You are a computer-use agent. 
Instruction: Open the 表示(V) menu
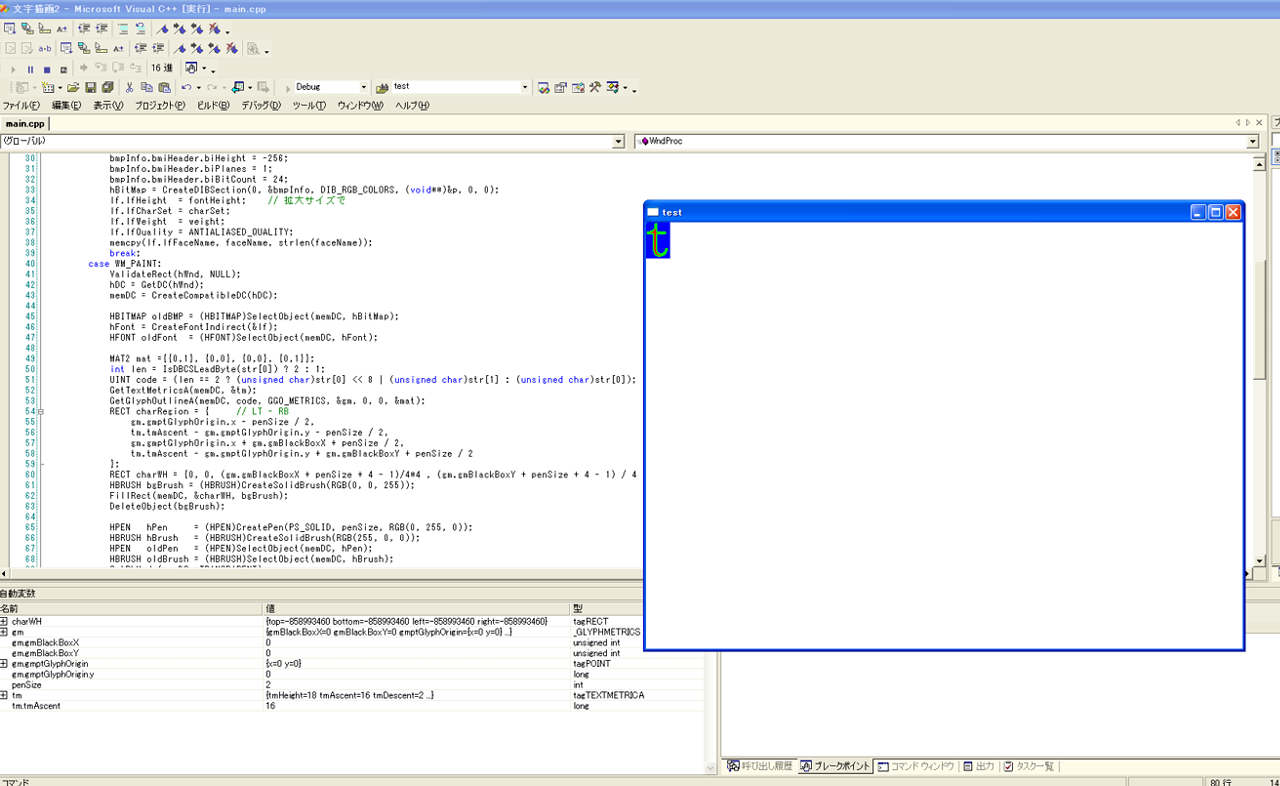pyautogui.click(x=108, y=106)
